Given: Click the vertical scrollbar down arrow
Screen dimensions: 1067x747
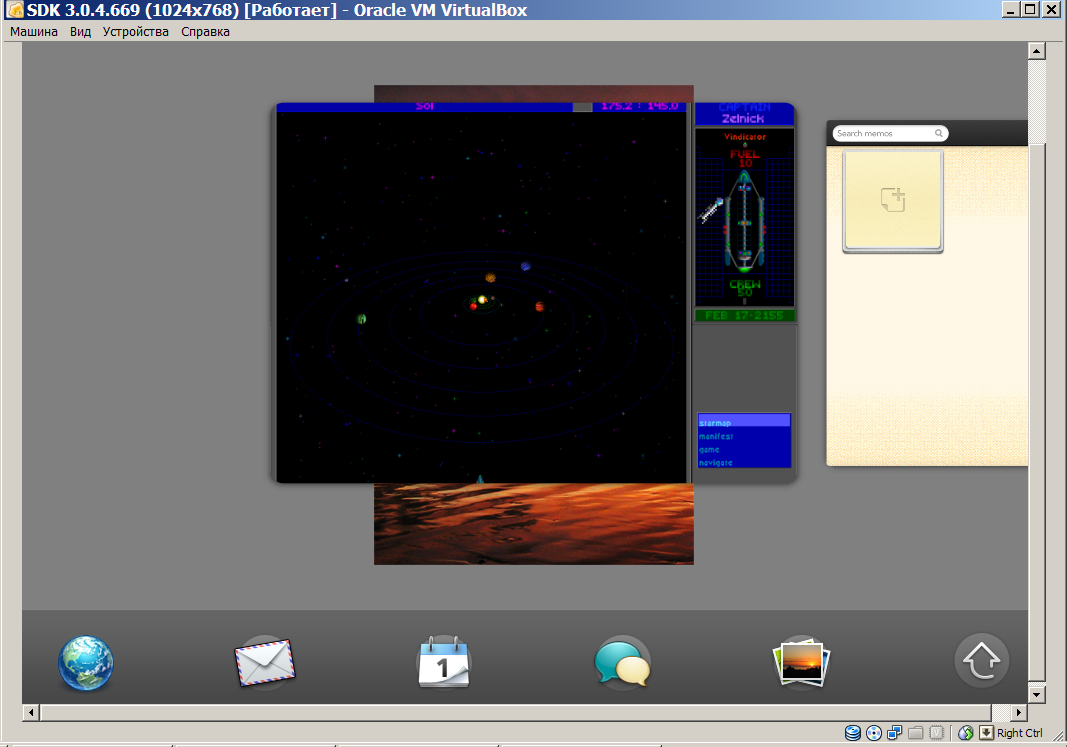Looking at the screenshot, I should 1036,694.
